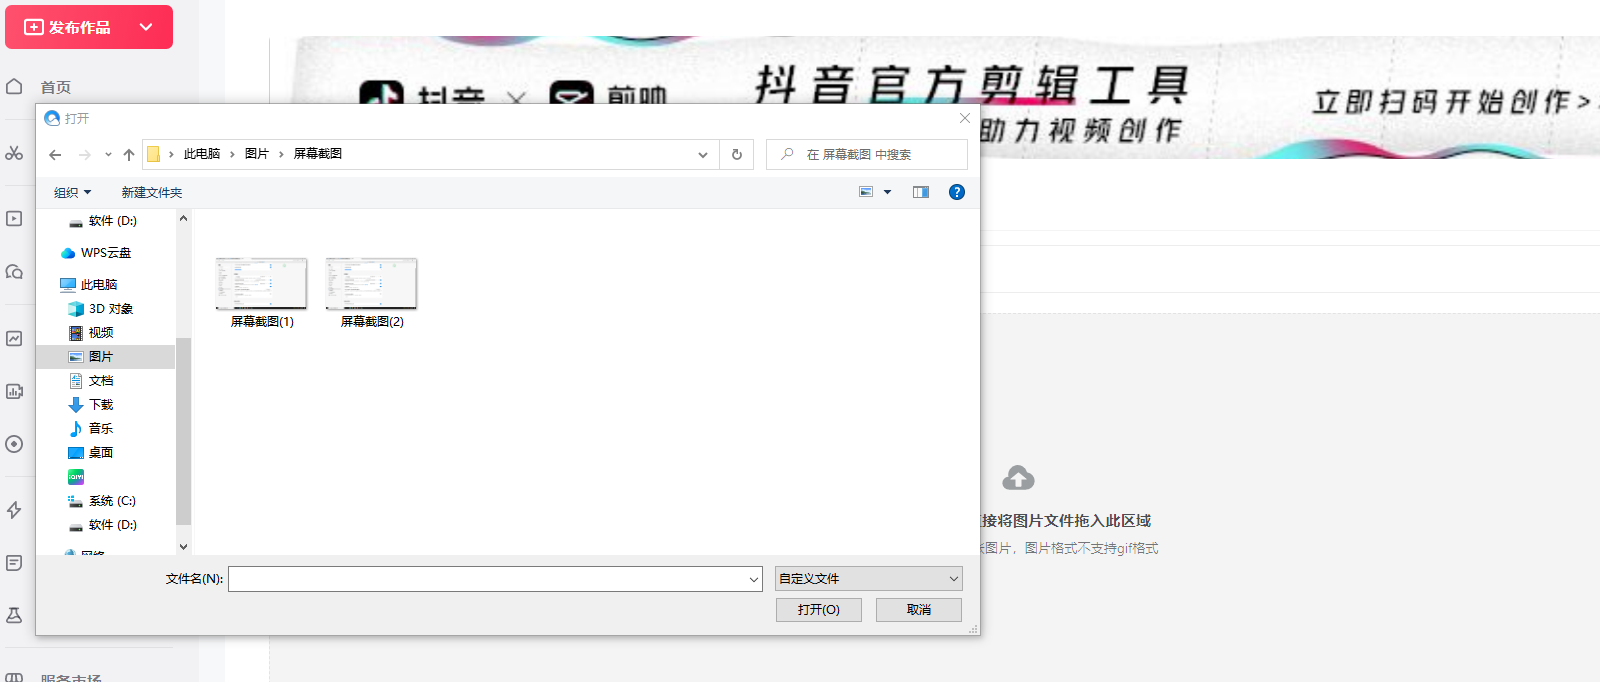This screenshot has width=1600, height=682.
Task: Click 新建文件夹 in the toolbar
Action: coord(152,192)
